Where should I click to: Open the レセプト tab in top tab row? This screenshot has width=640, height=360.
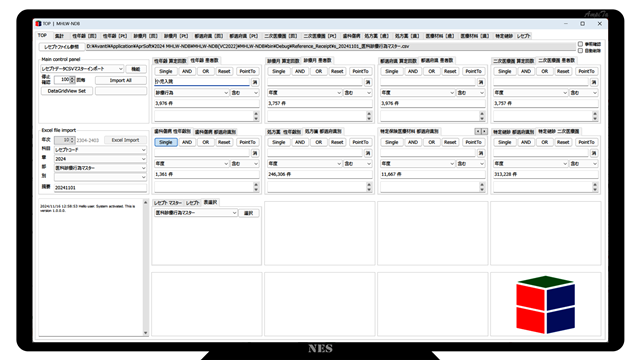[x=523, y=36]
